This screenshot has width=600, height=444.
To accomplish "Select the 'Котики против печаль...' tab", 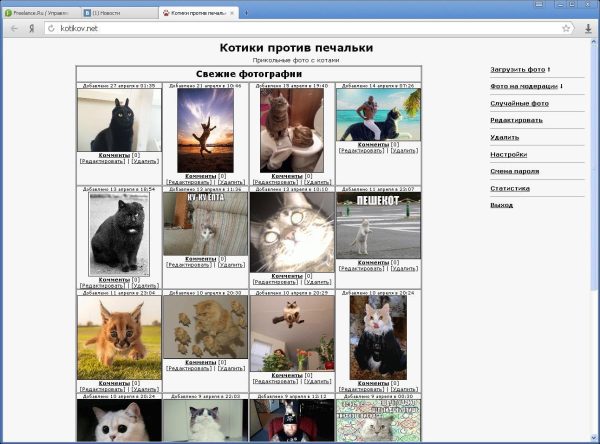I will coord(199,13).
